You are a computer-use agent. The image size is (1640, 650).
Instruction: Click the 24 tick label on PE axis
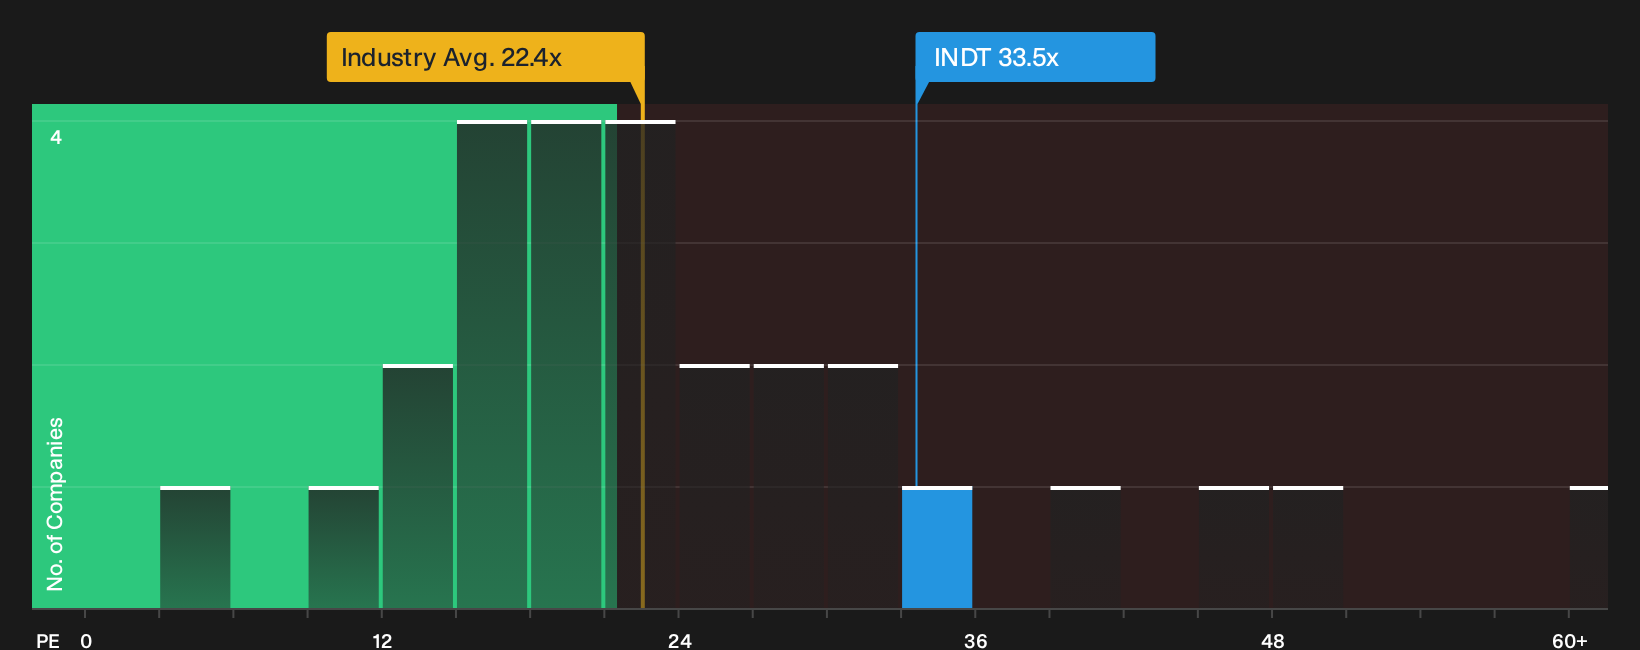(679, 640)
